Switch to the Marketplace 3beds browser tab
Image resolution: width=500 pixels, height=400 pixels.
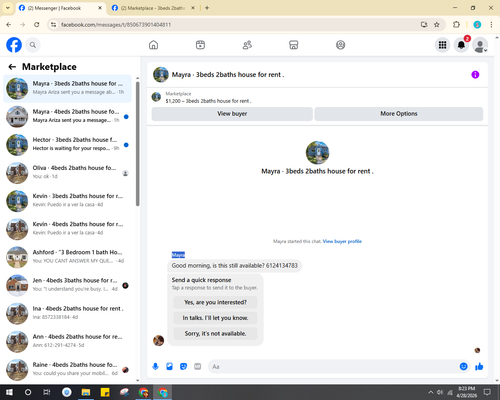153,8
